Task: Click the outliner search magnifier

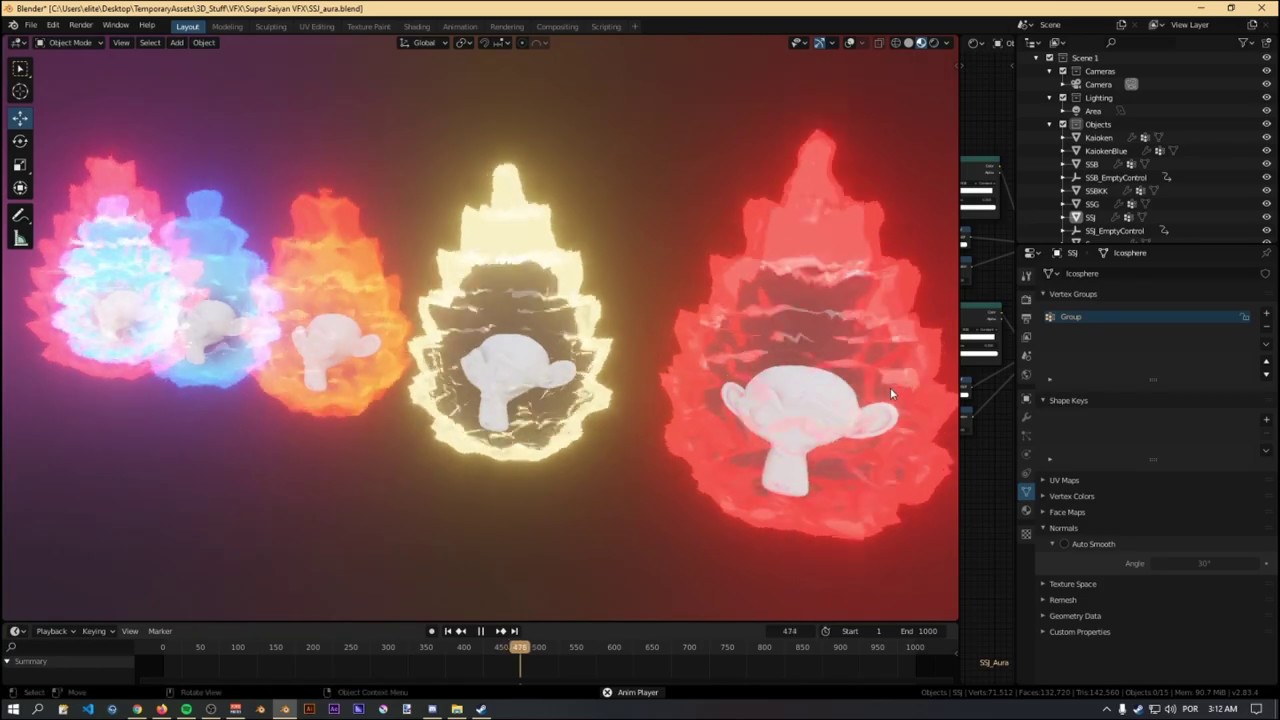Action: point(1111,43)
